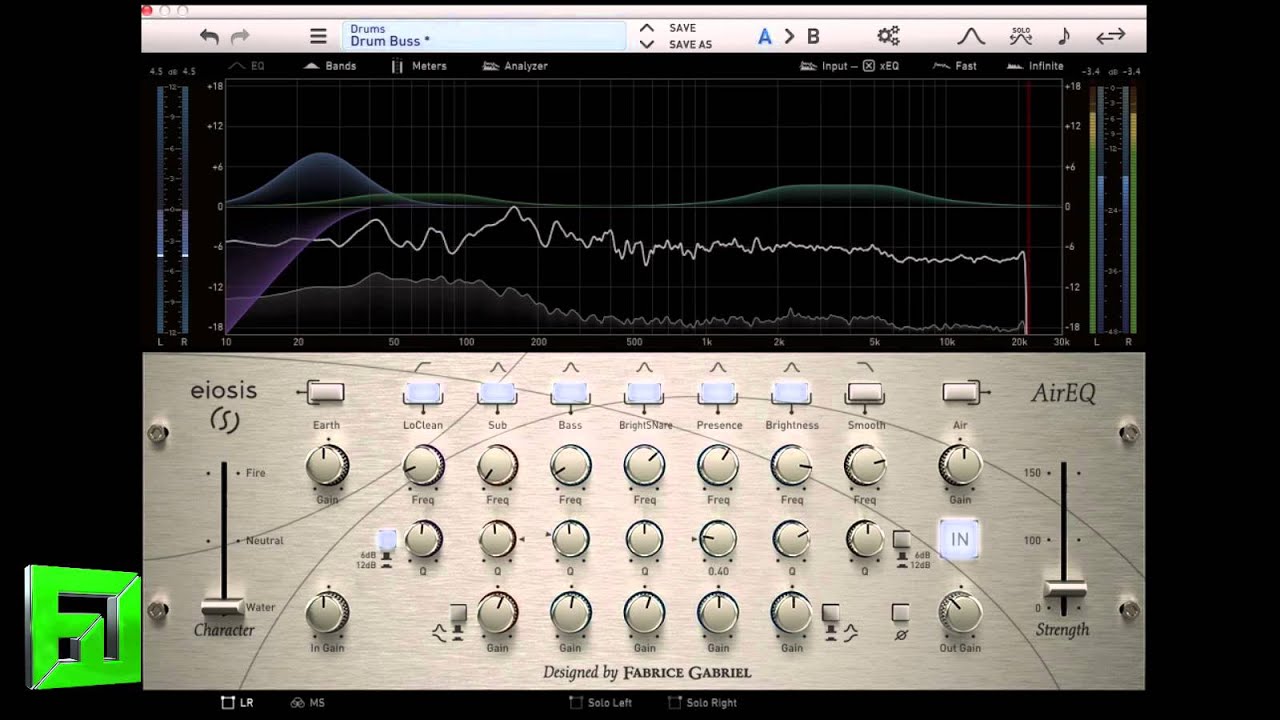
Task: Click the Bass Freq knob
Action: (x=570, y=466)
